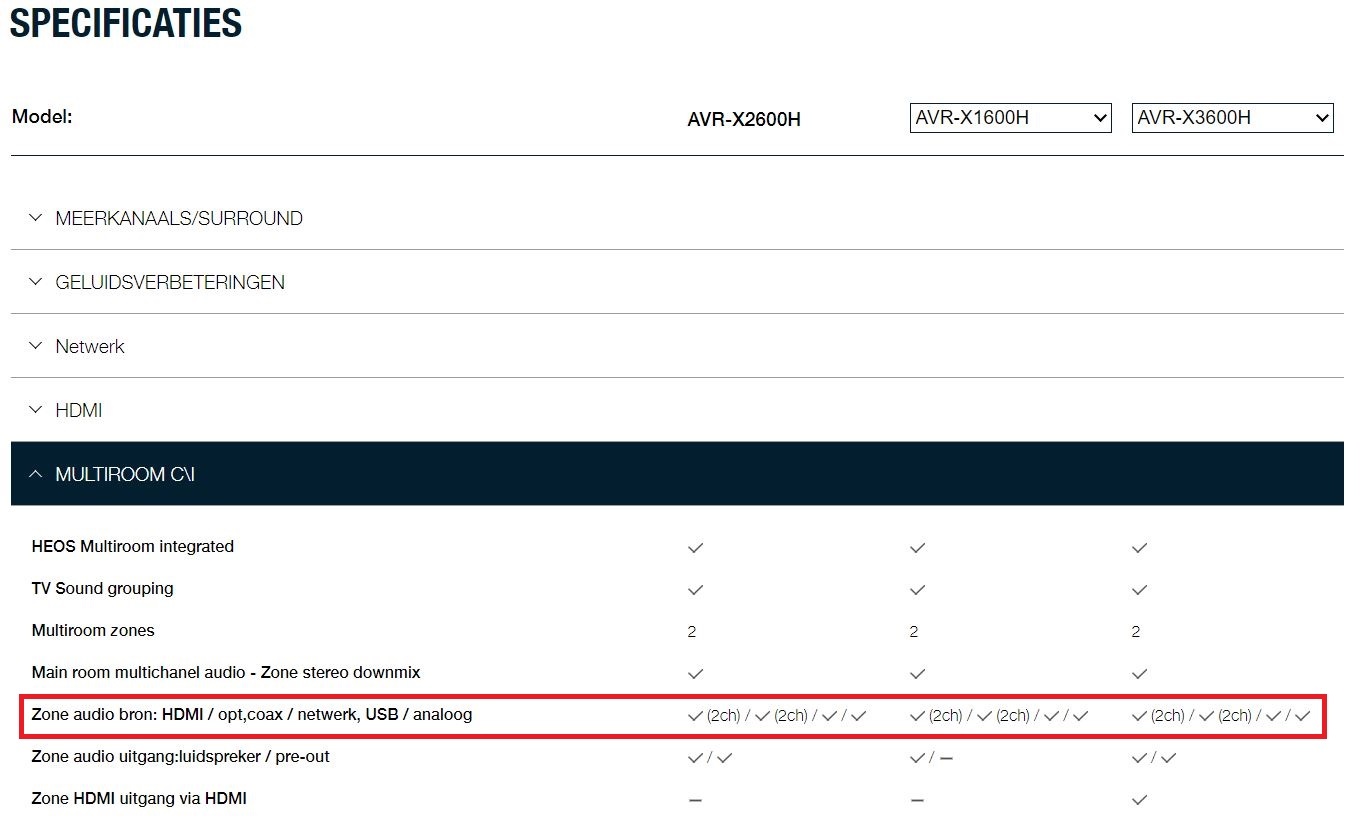Viewport: 1367px width, 823px height.
Task: Click Multiroom zones value 2 for AVR-X2600H
Action: [x=692, y=632]
